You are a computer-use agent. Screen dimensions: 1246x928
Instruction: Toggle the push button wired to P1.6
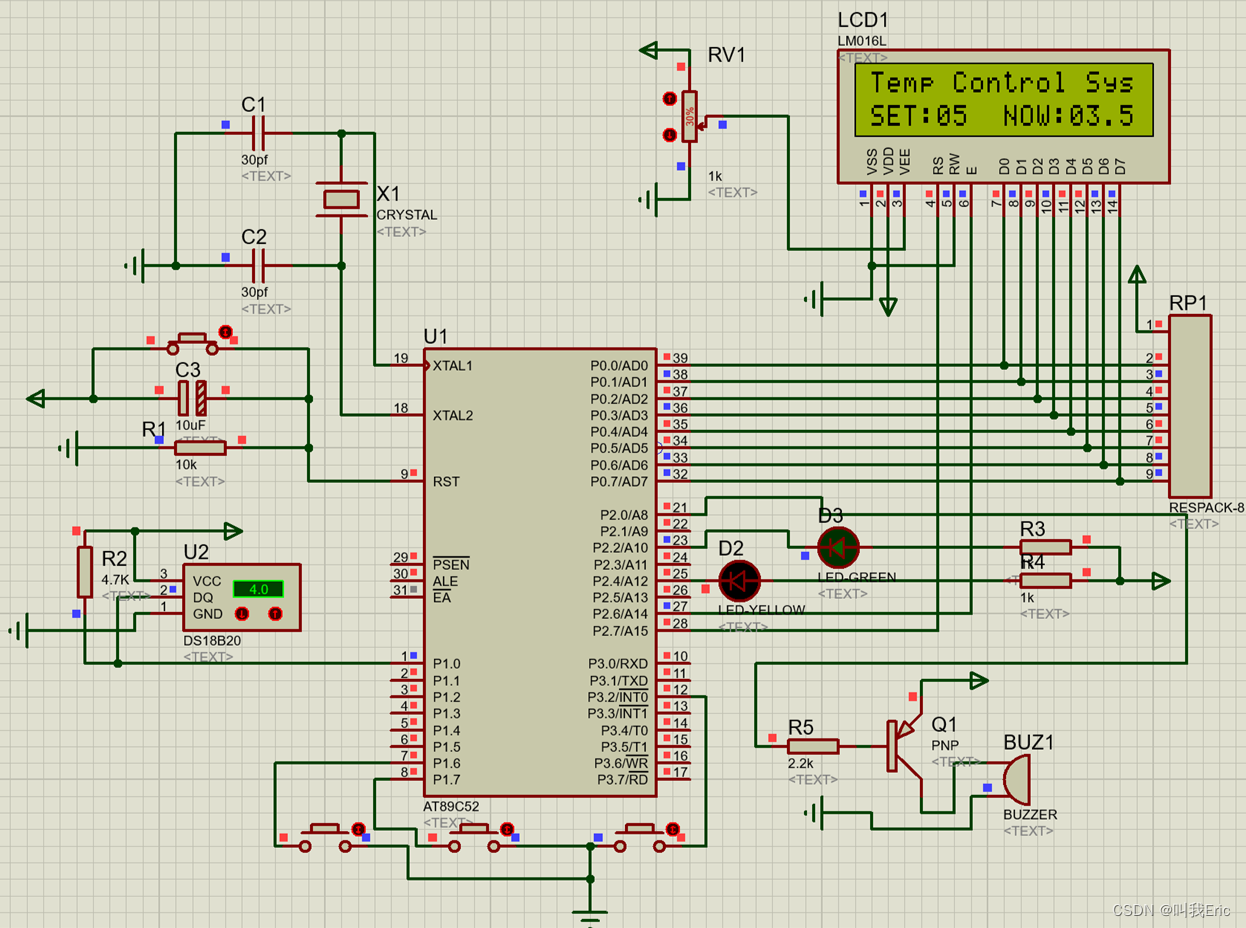point(325,837)
